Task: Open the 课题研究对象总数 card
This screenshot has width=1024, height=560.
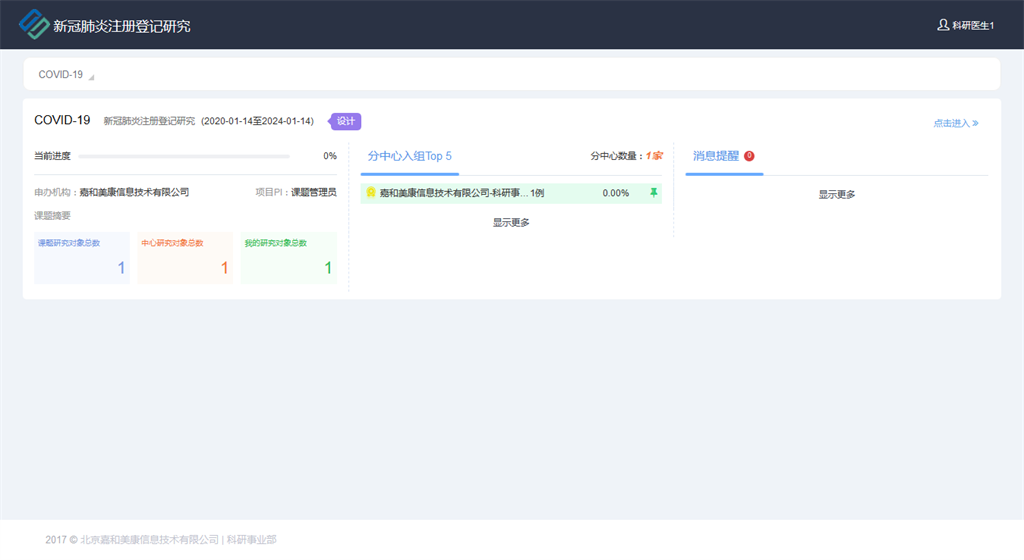Action: [x=82, y=257]
